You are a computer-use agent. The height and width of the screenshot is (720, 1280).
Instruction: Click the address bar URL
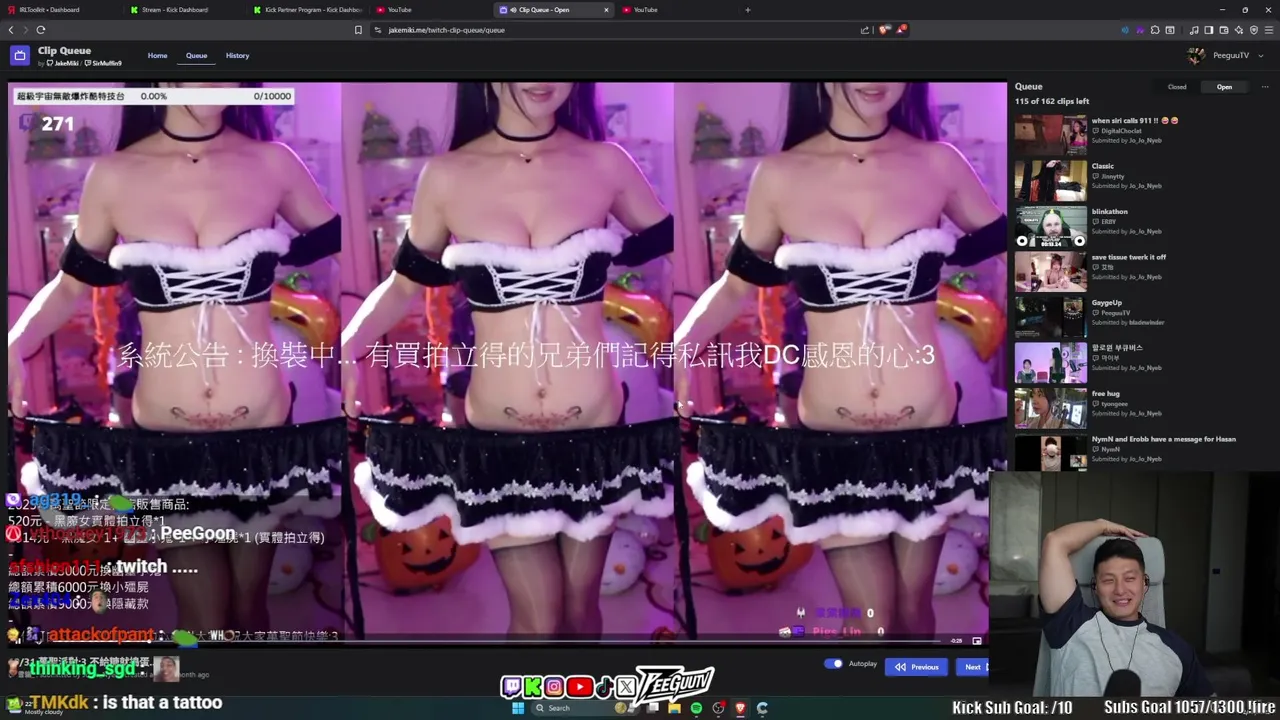[446, 30]
